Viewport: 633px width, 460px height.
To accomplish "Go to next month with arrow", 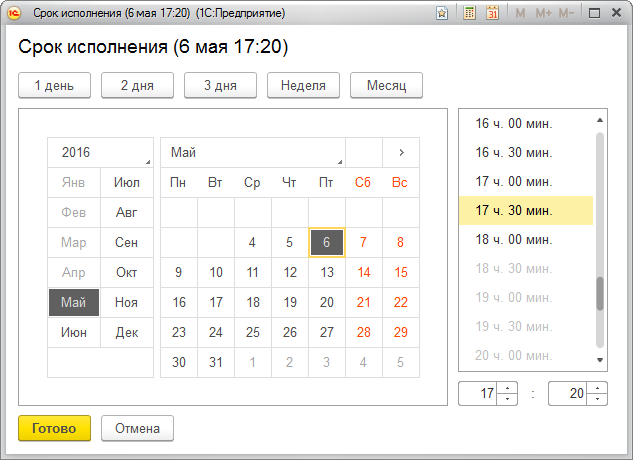I will pos(401,152).
